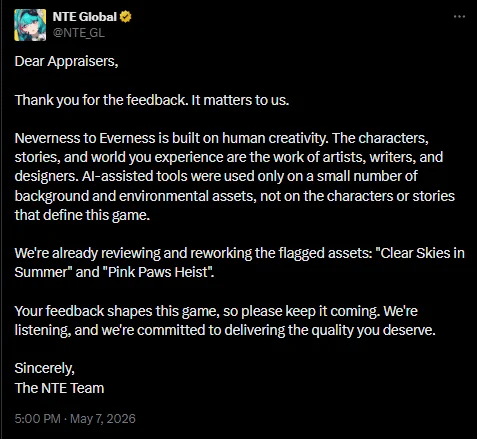477x439 pixels.
Task: Click the "Dear Appraisers," greeting line
Action: 66,62
